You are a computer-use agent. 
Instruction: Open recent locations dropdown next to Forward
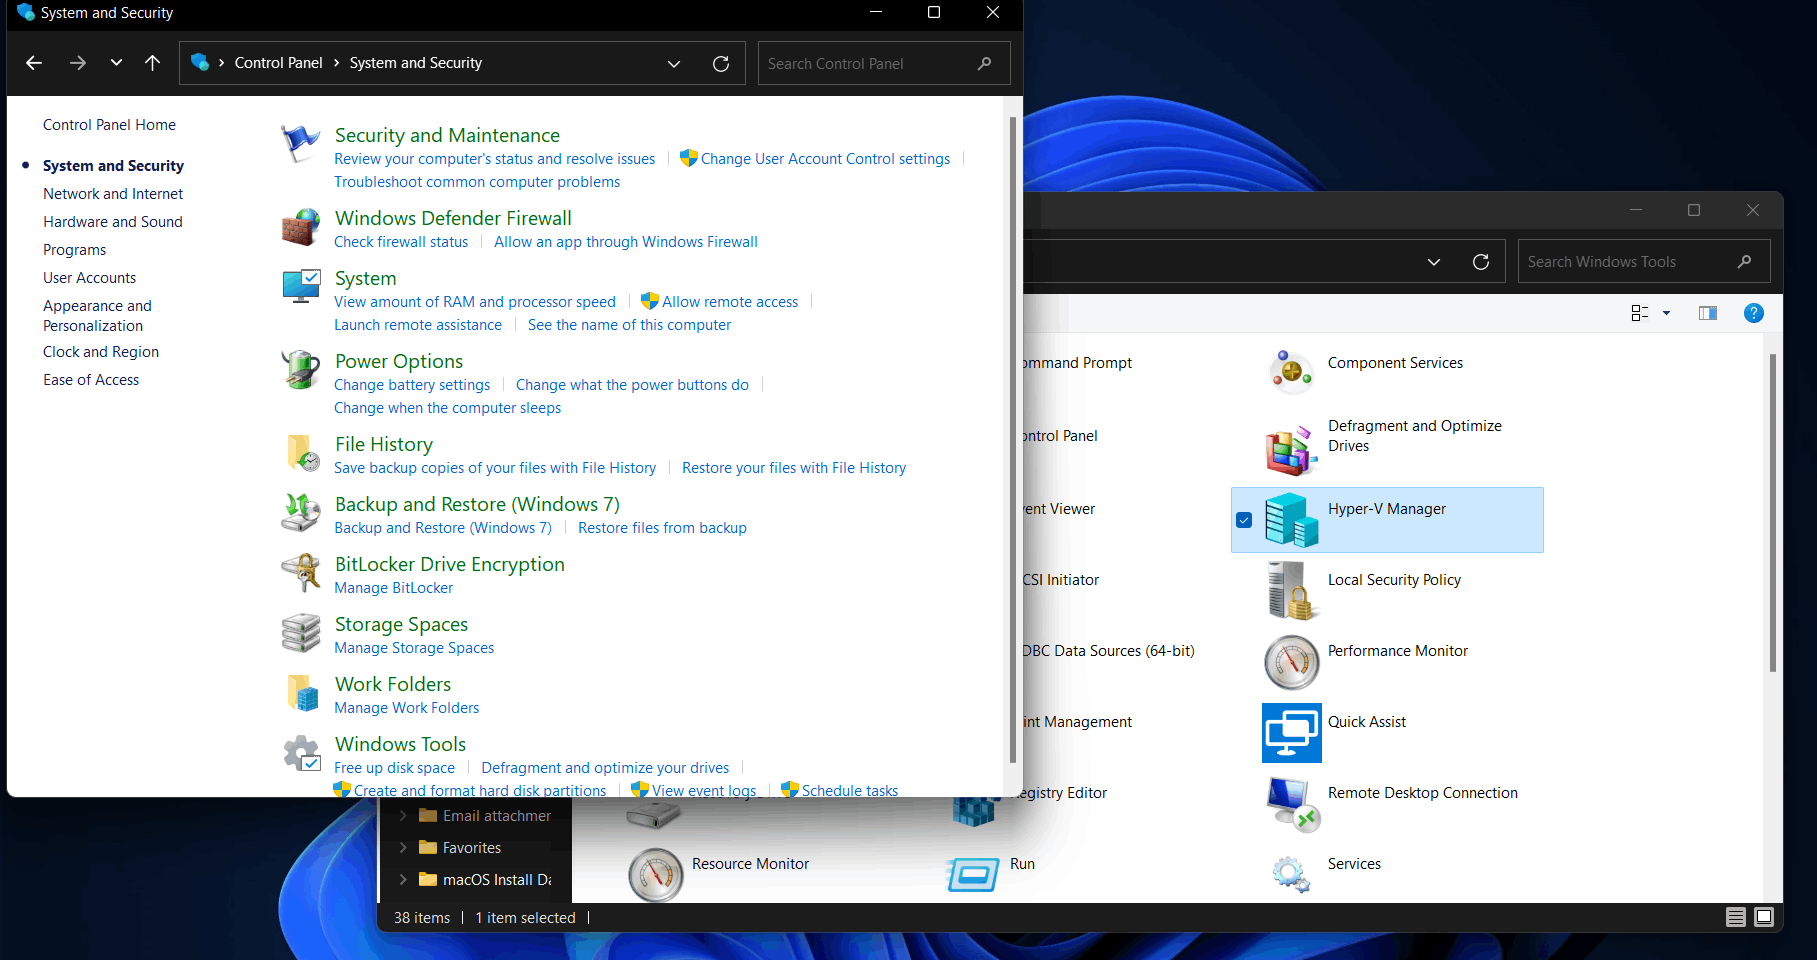pyautogui.click(x=116, y=63)
